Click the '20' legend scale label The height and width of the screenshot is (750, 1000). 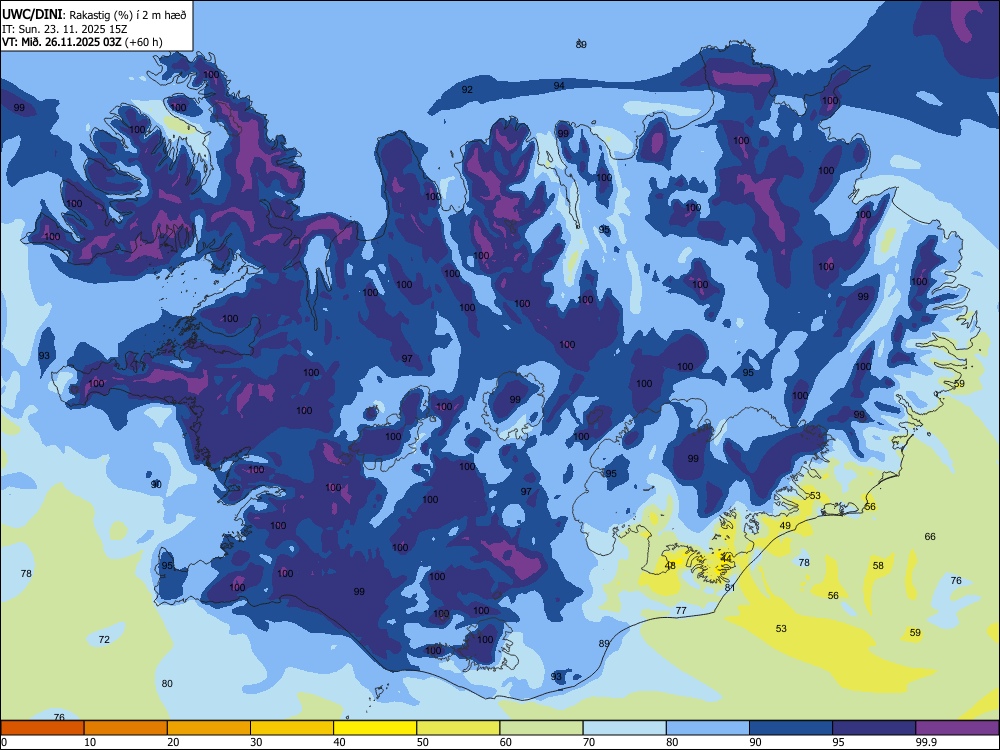tap(173, 742)
